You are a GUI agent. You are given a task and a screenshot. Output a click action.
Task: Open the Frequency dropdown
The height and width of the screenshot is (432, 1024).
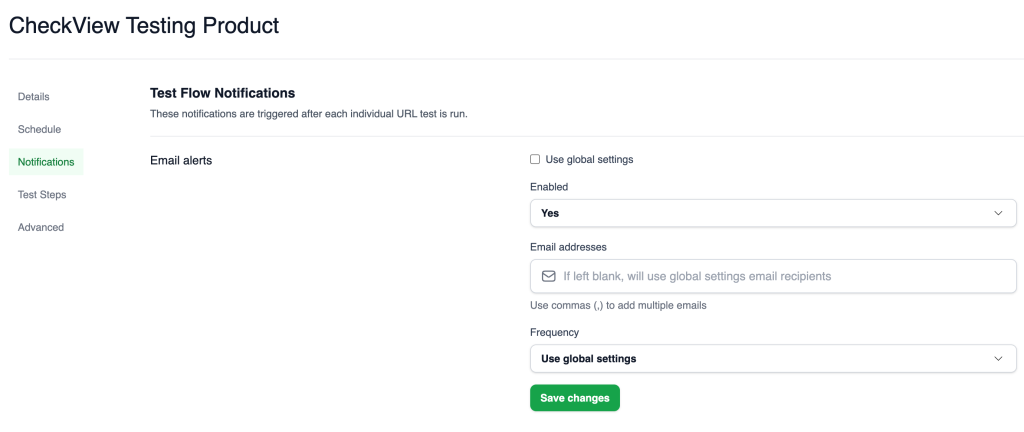[x=773, y=358]
